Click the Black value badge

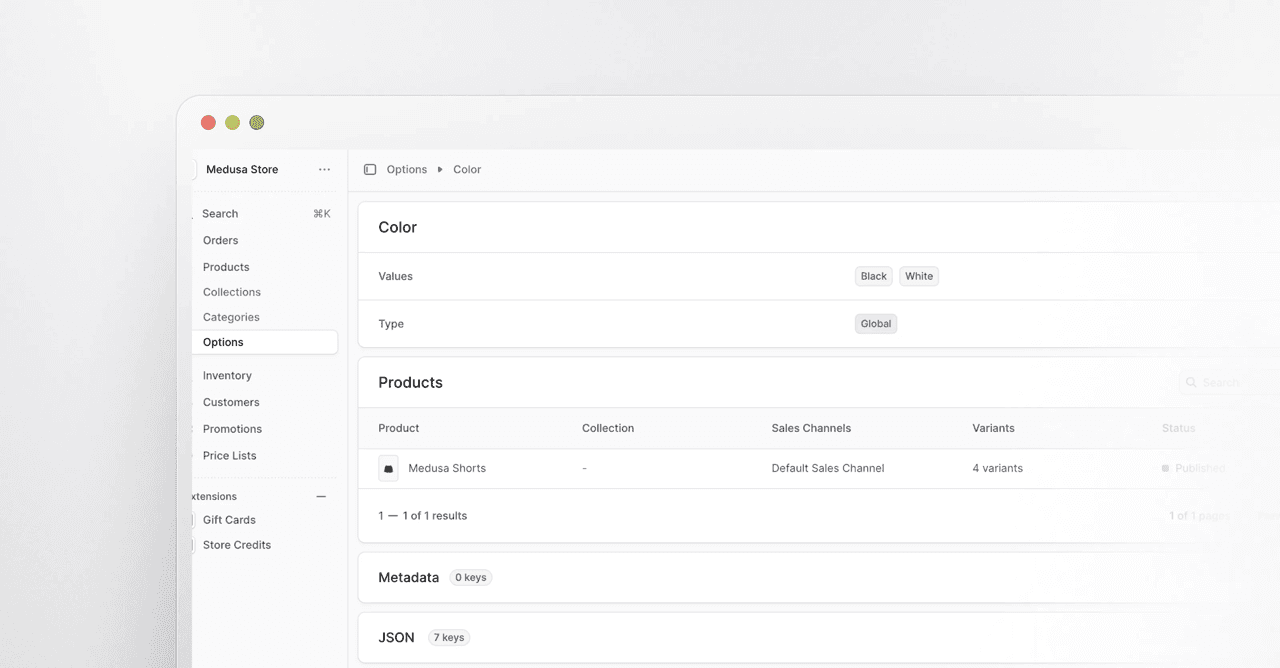coord(874,276)
